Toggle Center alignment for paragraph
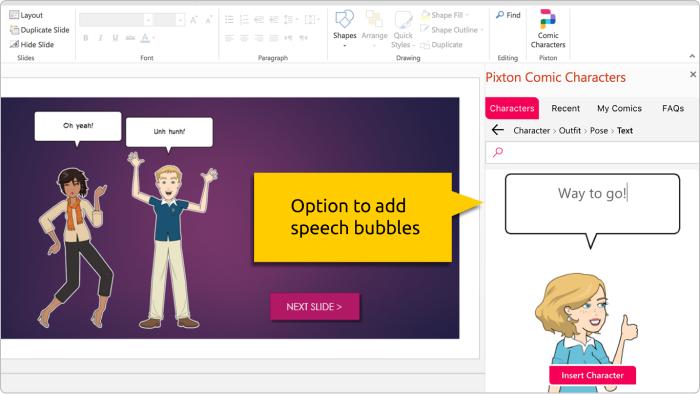This screenshot has height=394, width=700. pos(244,38)
